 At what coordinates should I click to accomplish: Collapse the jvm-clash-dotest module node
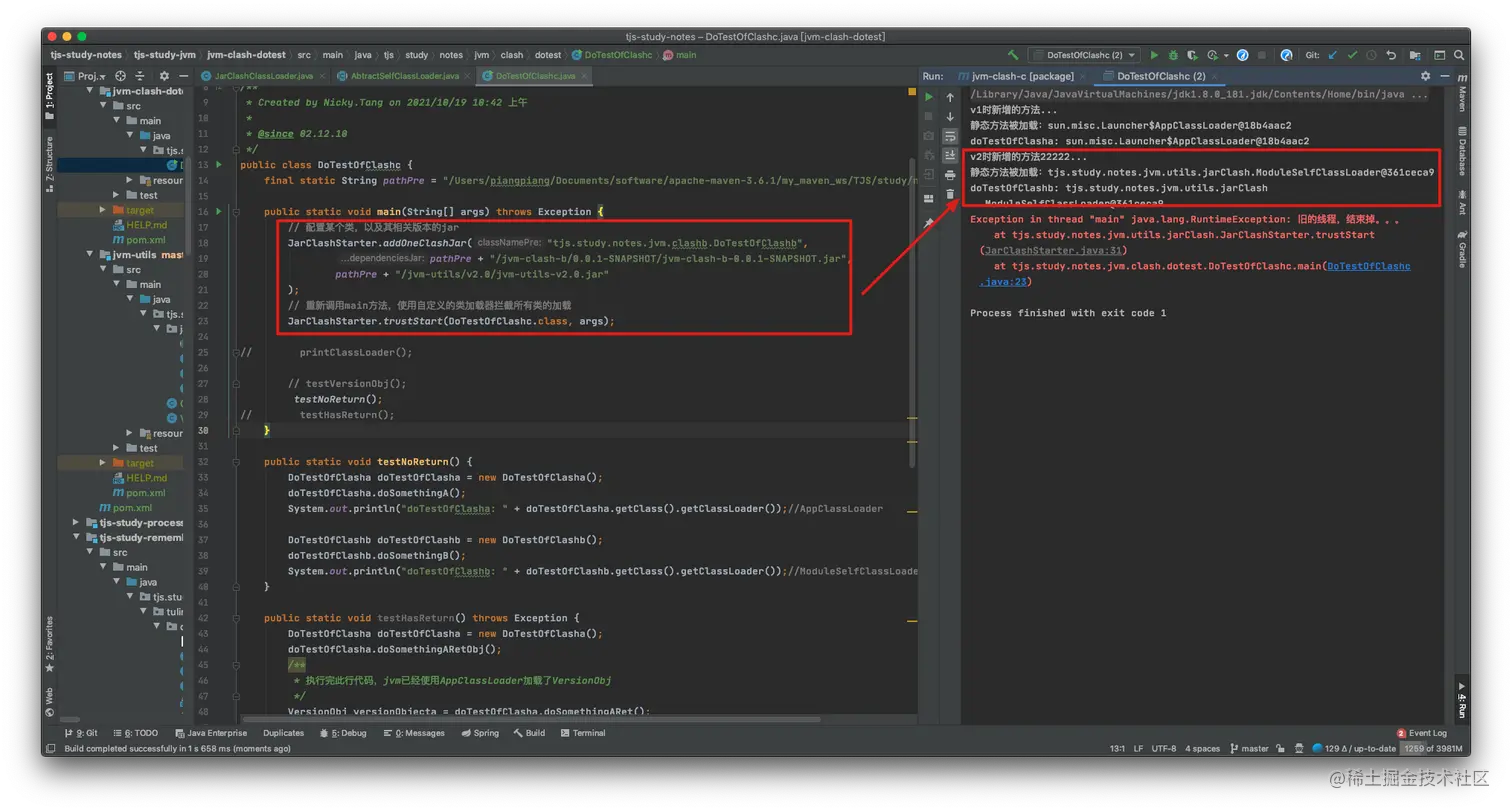pyautogui.click(x=89, y=91)
